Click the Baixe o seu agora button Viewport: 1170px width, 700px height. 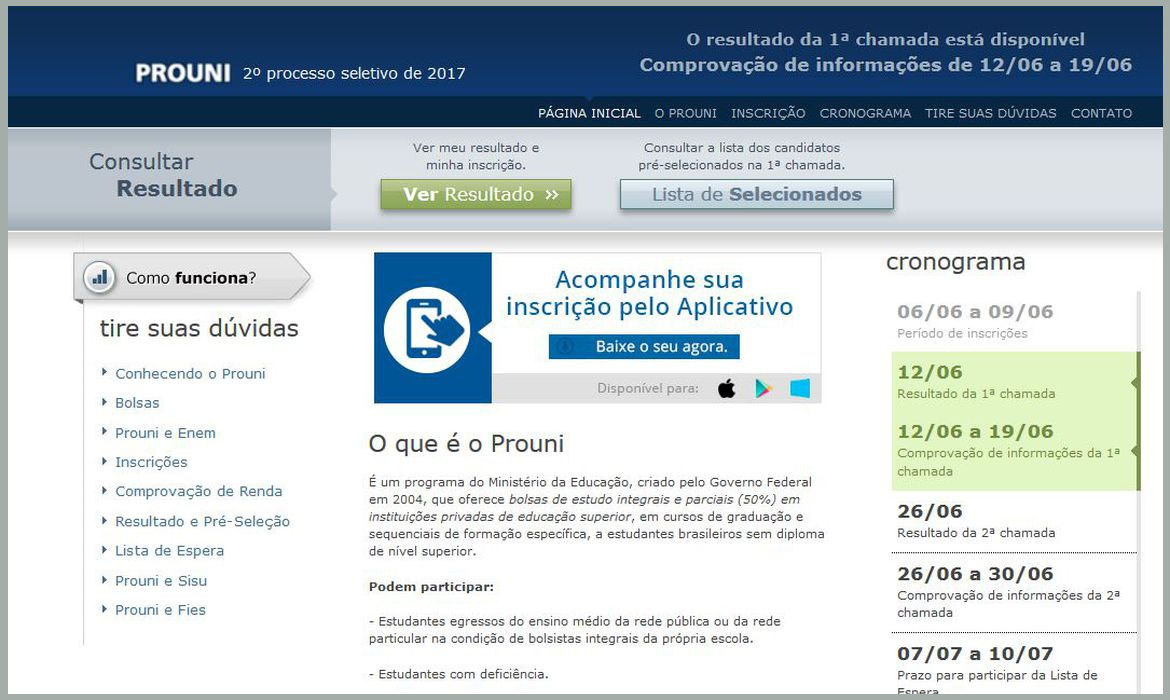coord(644,346)
